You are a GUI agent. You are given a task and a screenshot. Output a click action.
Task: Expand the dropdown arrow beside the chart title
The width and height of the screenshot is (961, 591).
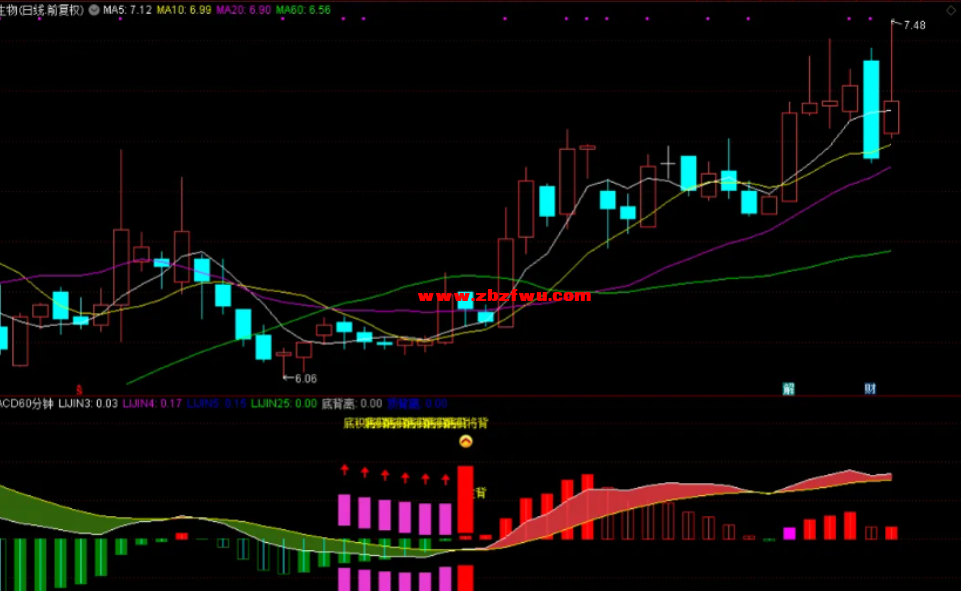(x=94, y=10)
